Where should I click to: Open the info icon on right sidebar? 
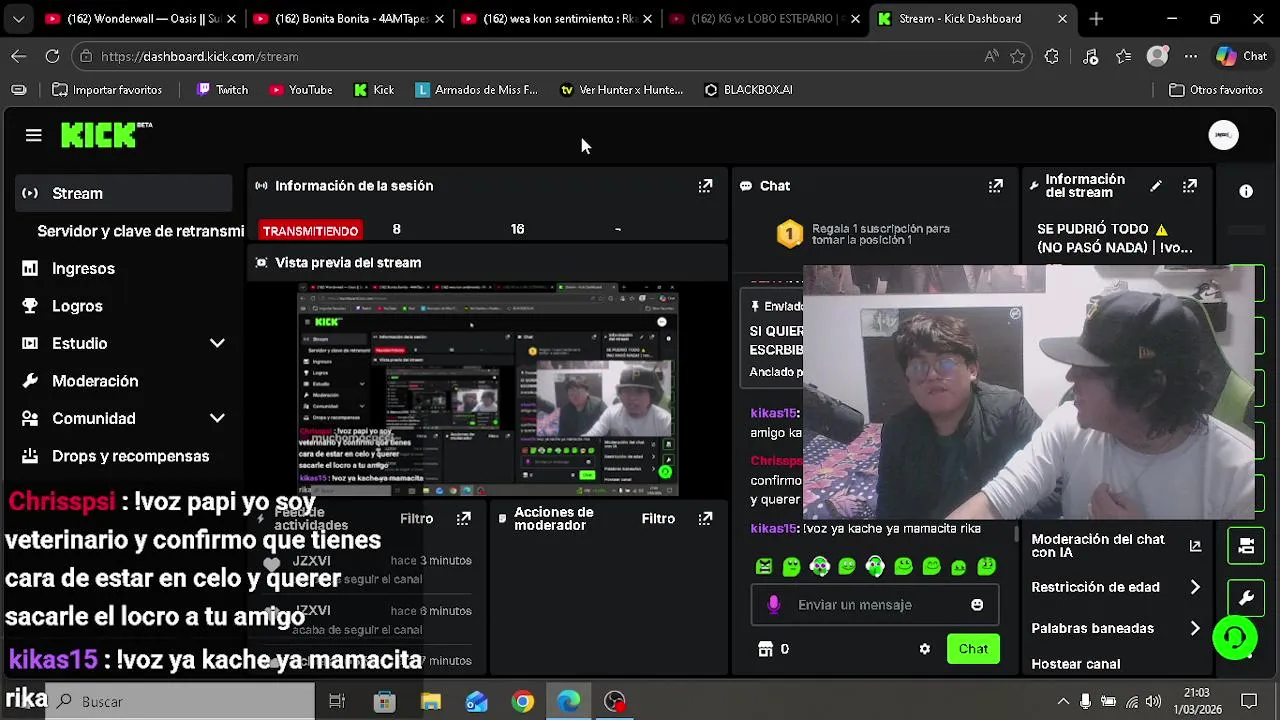click(x=1246, y=191)
